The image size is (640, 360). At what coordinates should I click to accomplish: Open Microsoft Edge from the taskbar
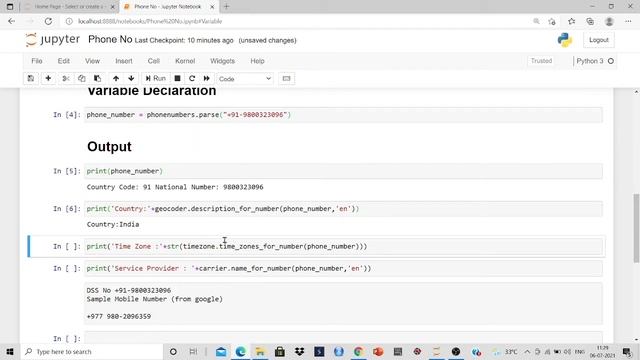coord(240,351)
